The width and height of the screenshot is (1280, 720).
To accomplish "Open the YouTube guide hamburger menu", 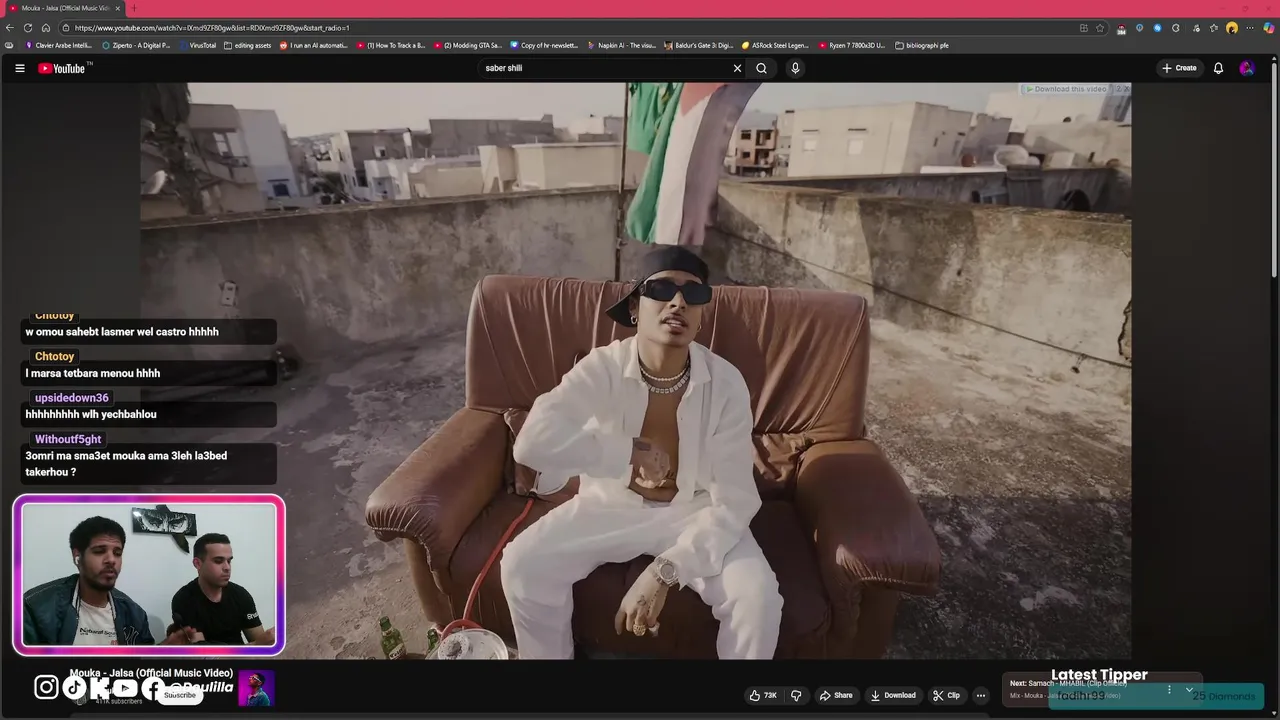I will [x=19, y=68].
